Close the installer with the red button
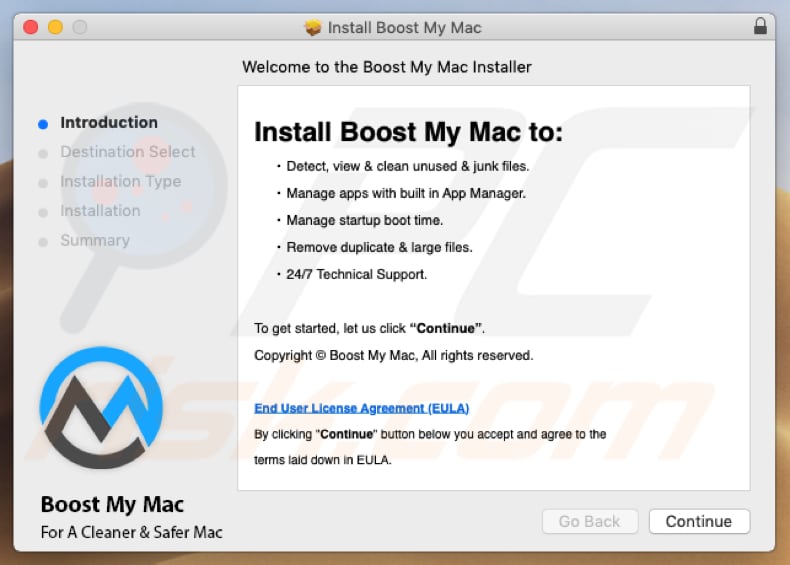The image size is (790, 565). pyautogui.click(x=31, y=27)
